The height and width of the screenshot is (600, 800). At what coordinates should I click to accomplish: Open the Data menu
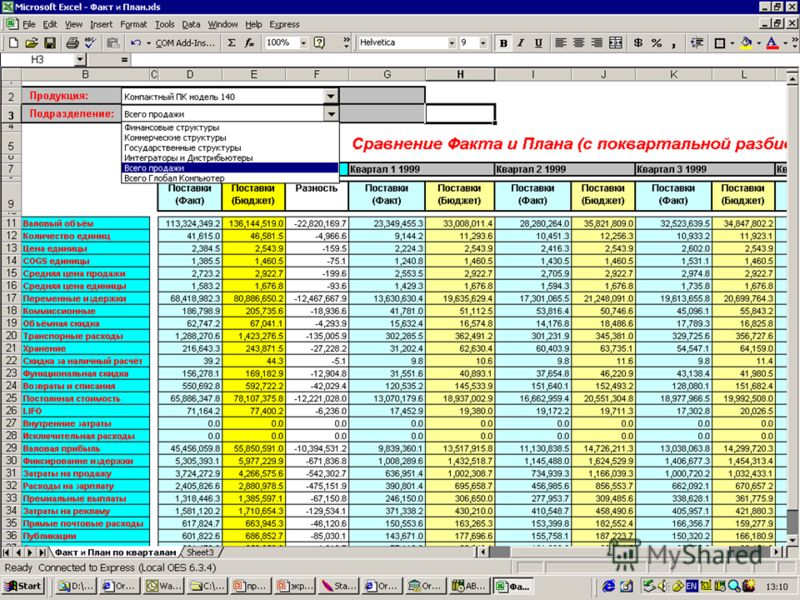[191, 24]
